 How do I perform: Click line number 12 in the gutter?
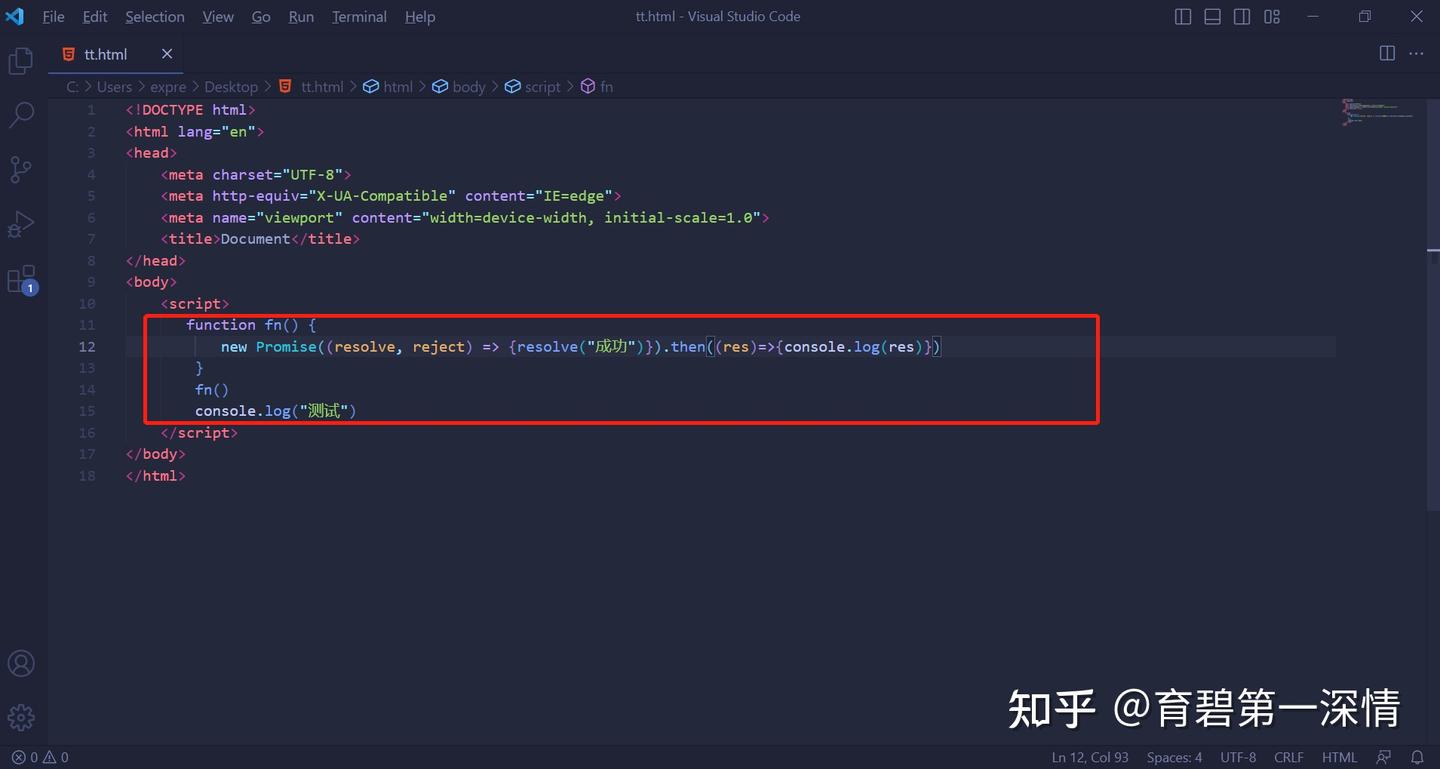tap(88, 346)
